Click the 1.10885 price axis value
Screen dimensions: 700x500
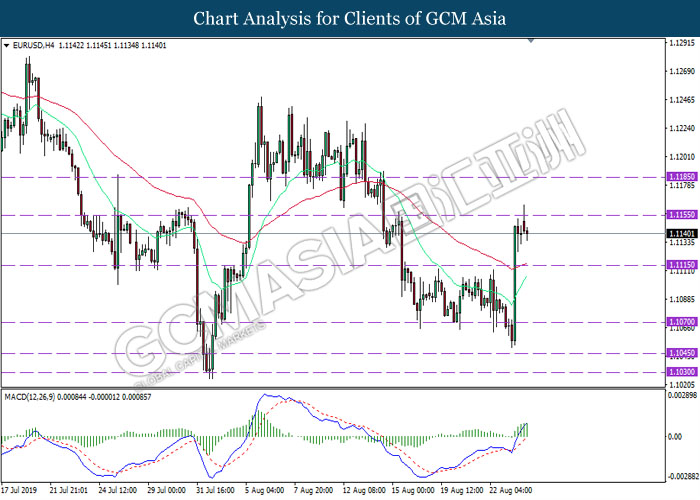(x=682, y=300)
